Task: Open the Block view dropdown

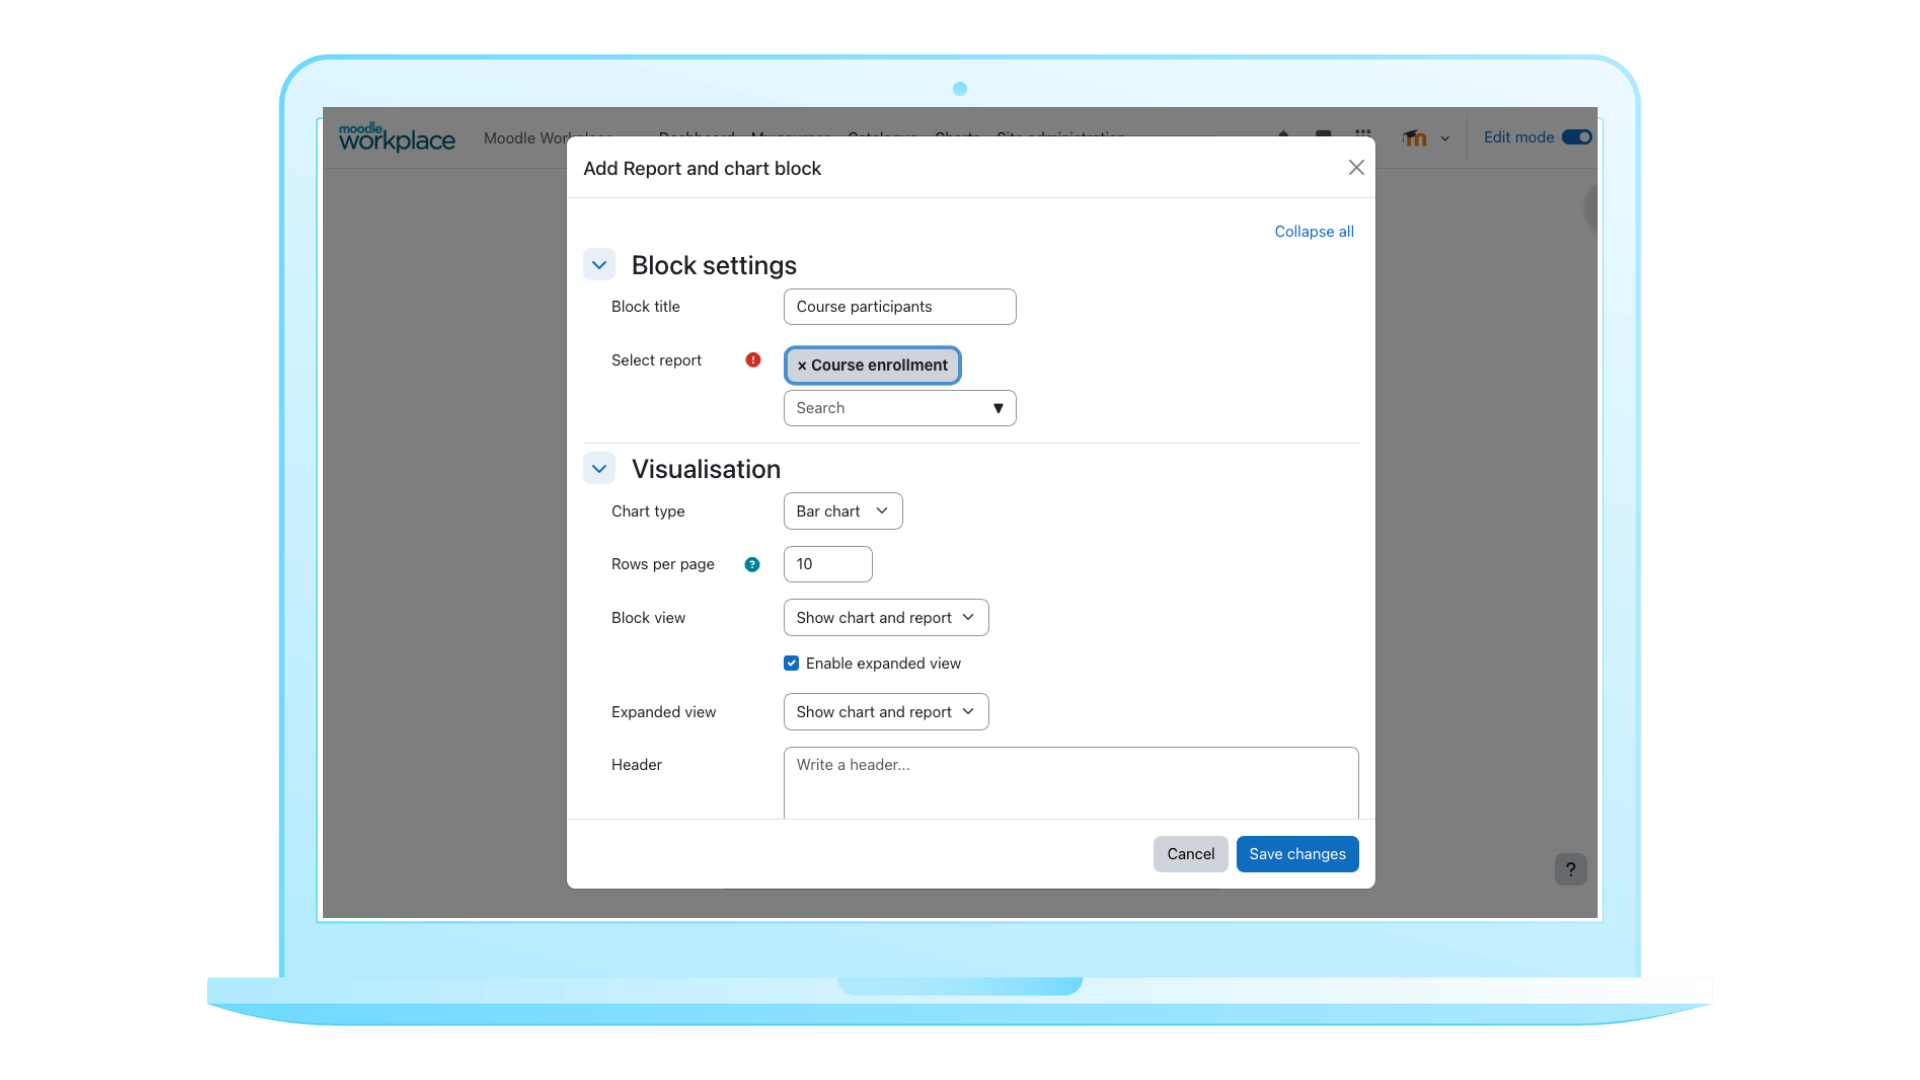Action: [885, 618]
